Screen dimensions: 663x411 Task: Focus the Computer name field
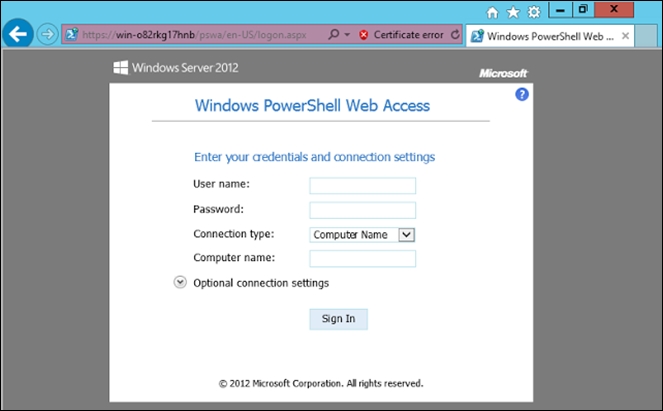pos(362,259)
